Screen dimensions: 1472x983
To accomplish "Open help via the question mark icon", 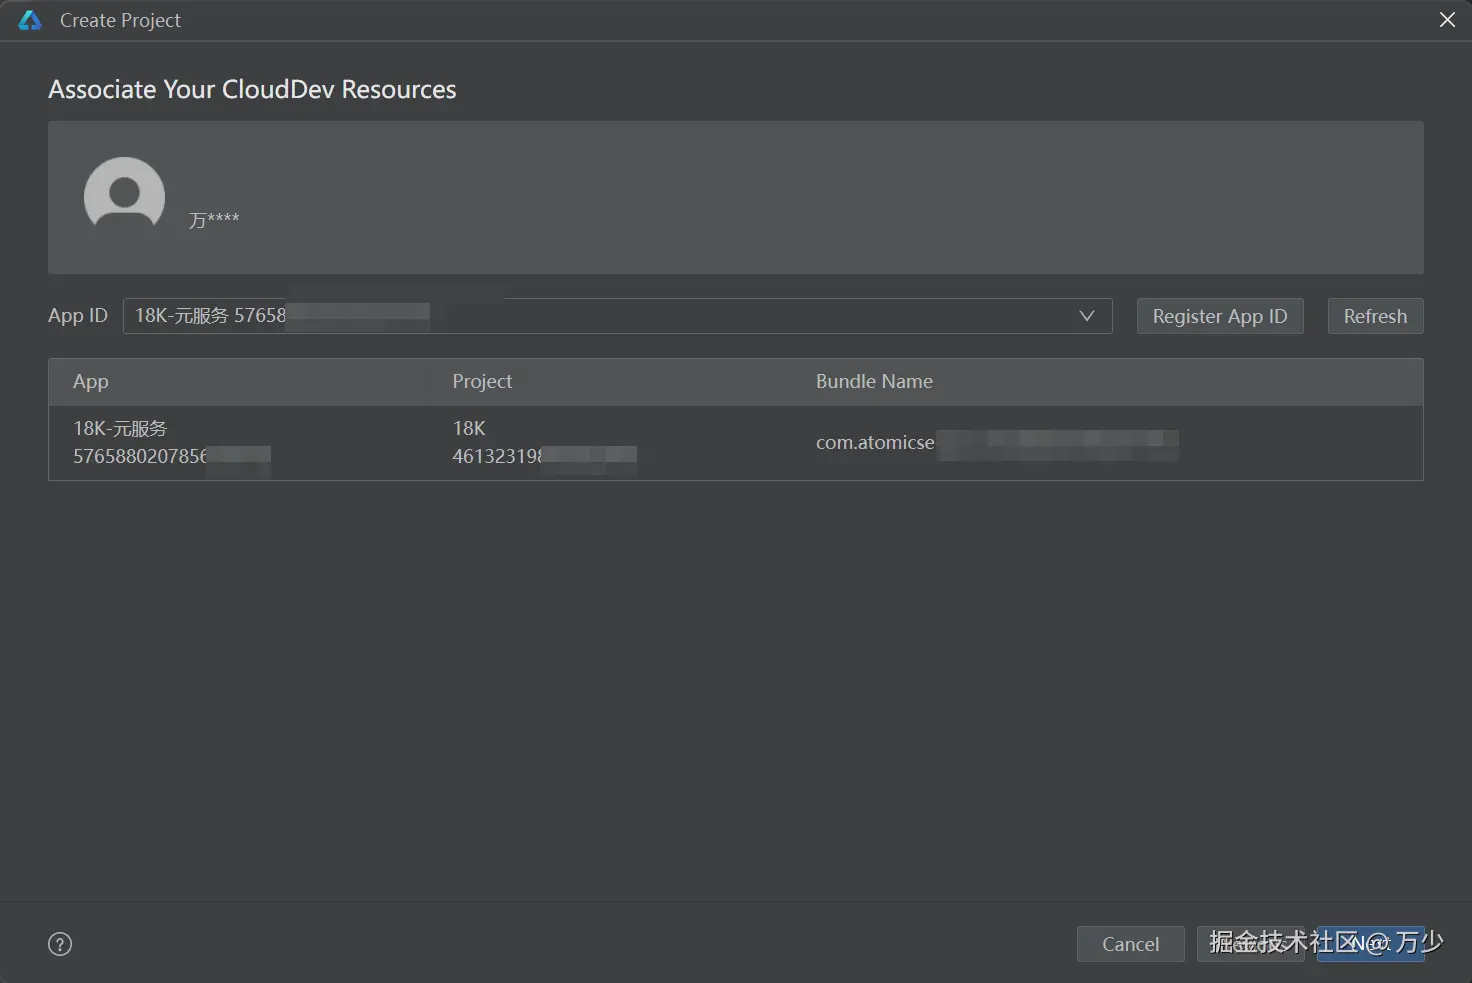I will [60, 944].
